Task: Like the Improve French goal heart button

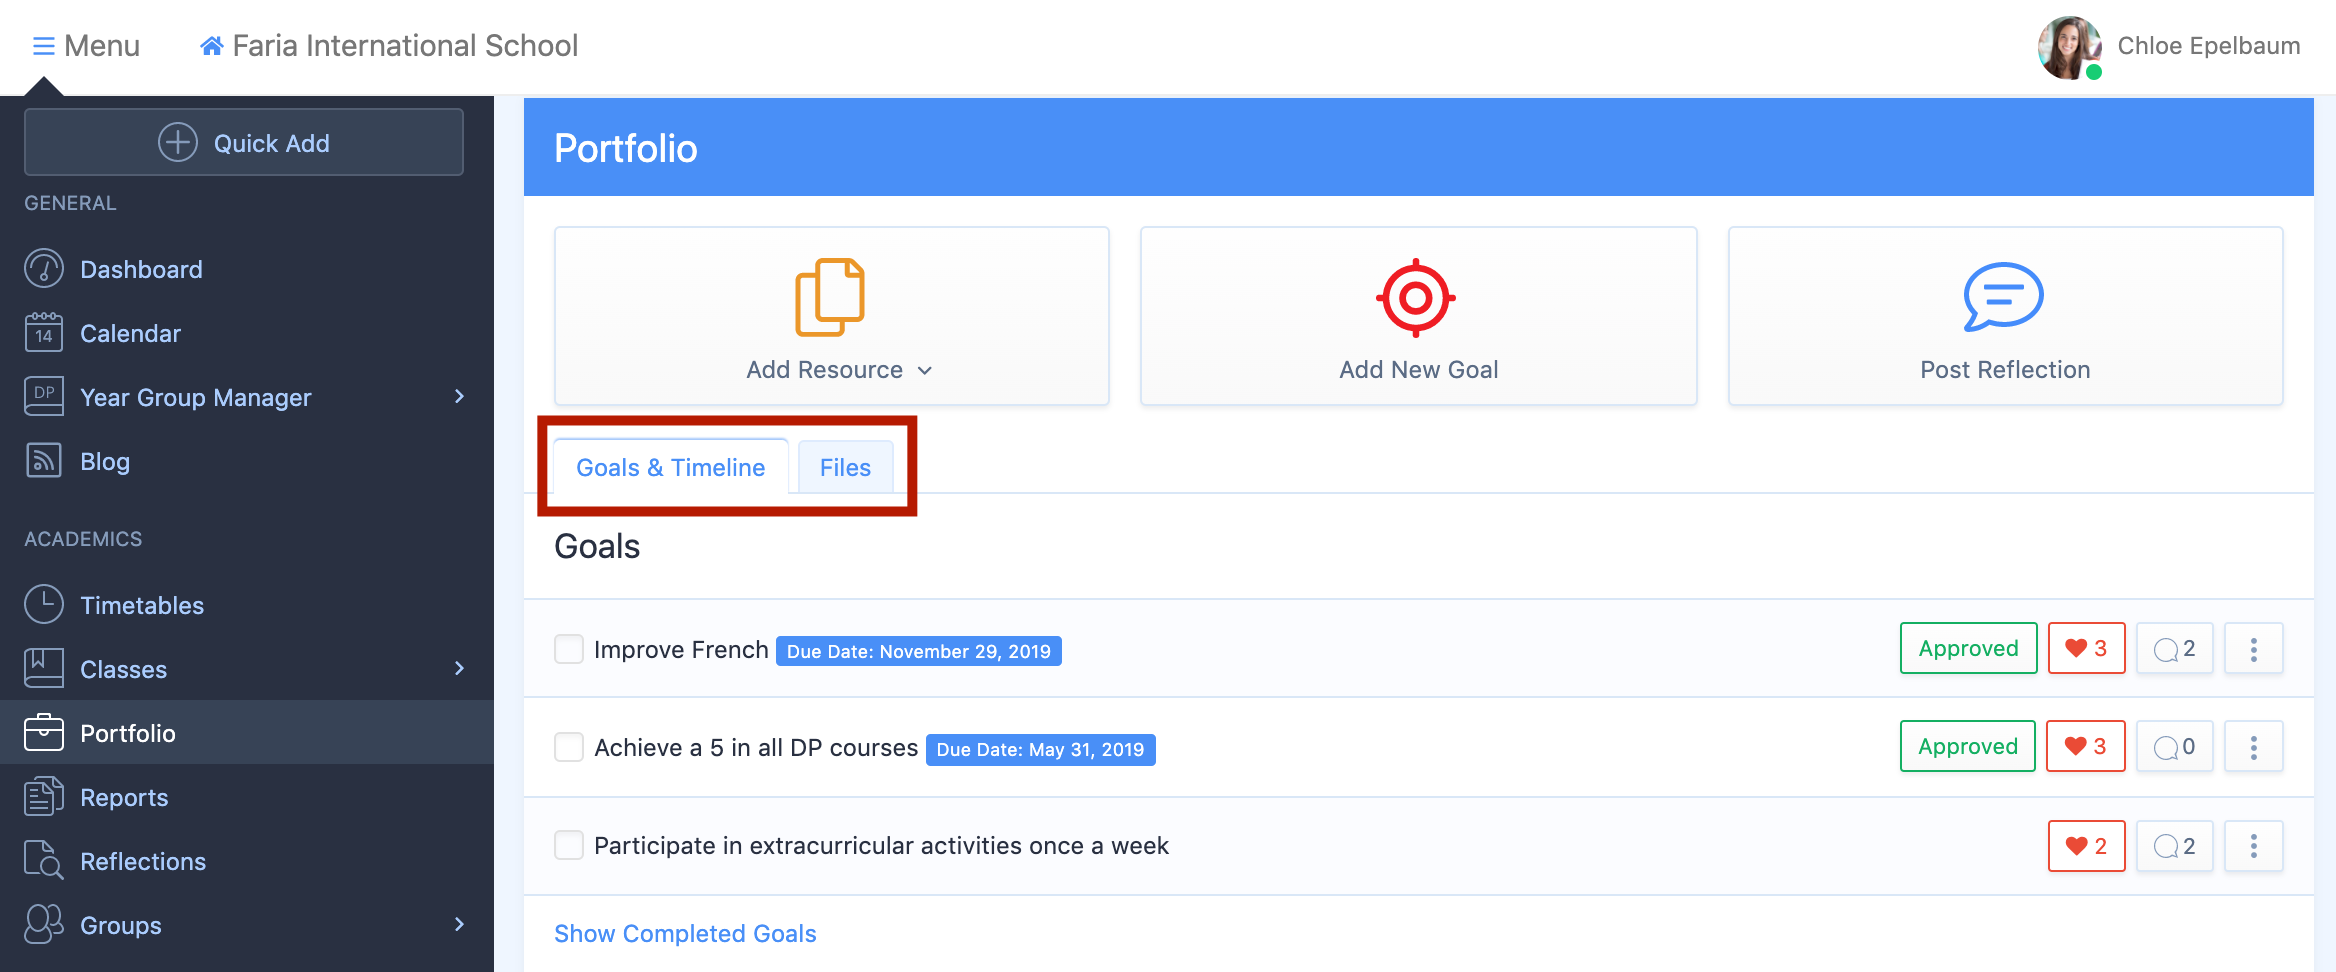Action: [2086, 649]
